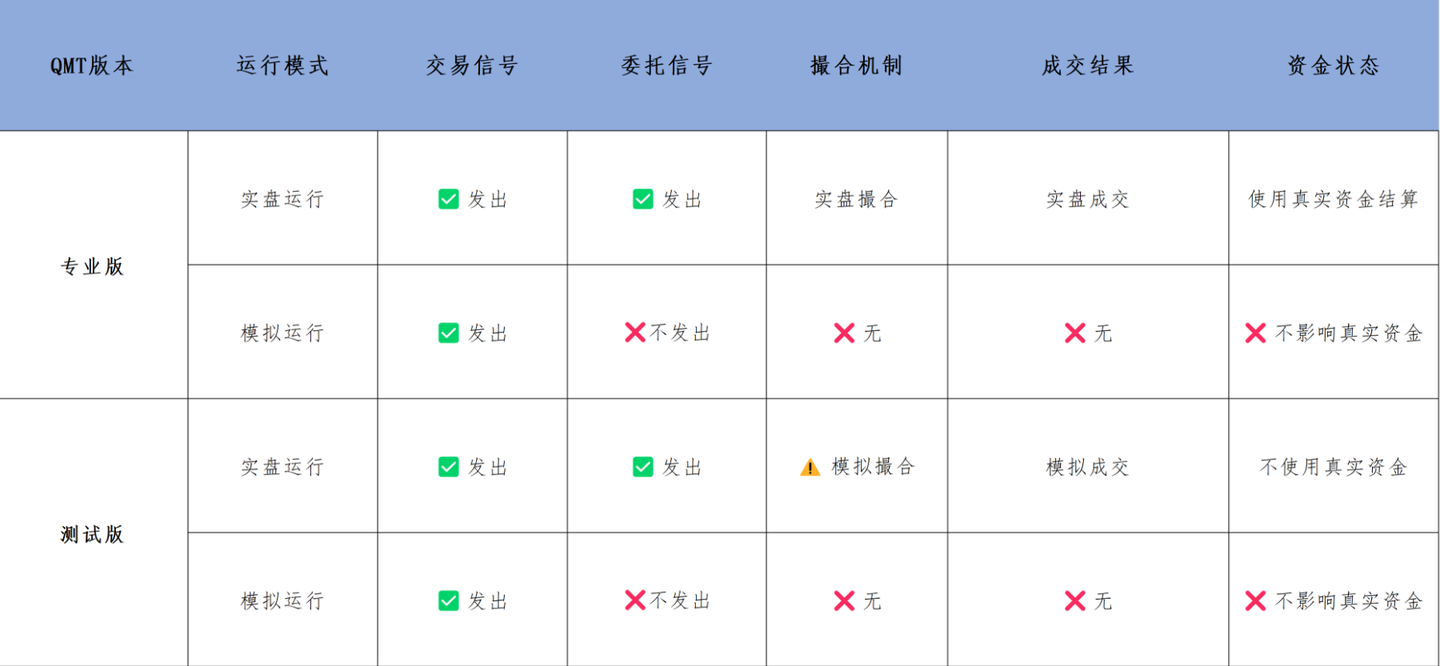Click green check in 专业版 模拟运行 交易信号 cell
Screen dimensions: 1440x666
(x=449, y=333)
